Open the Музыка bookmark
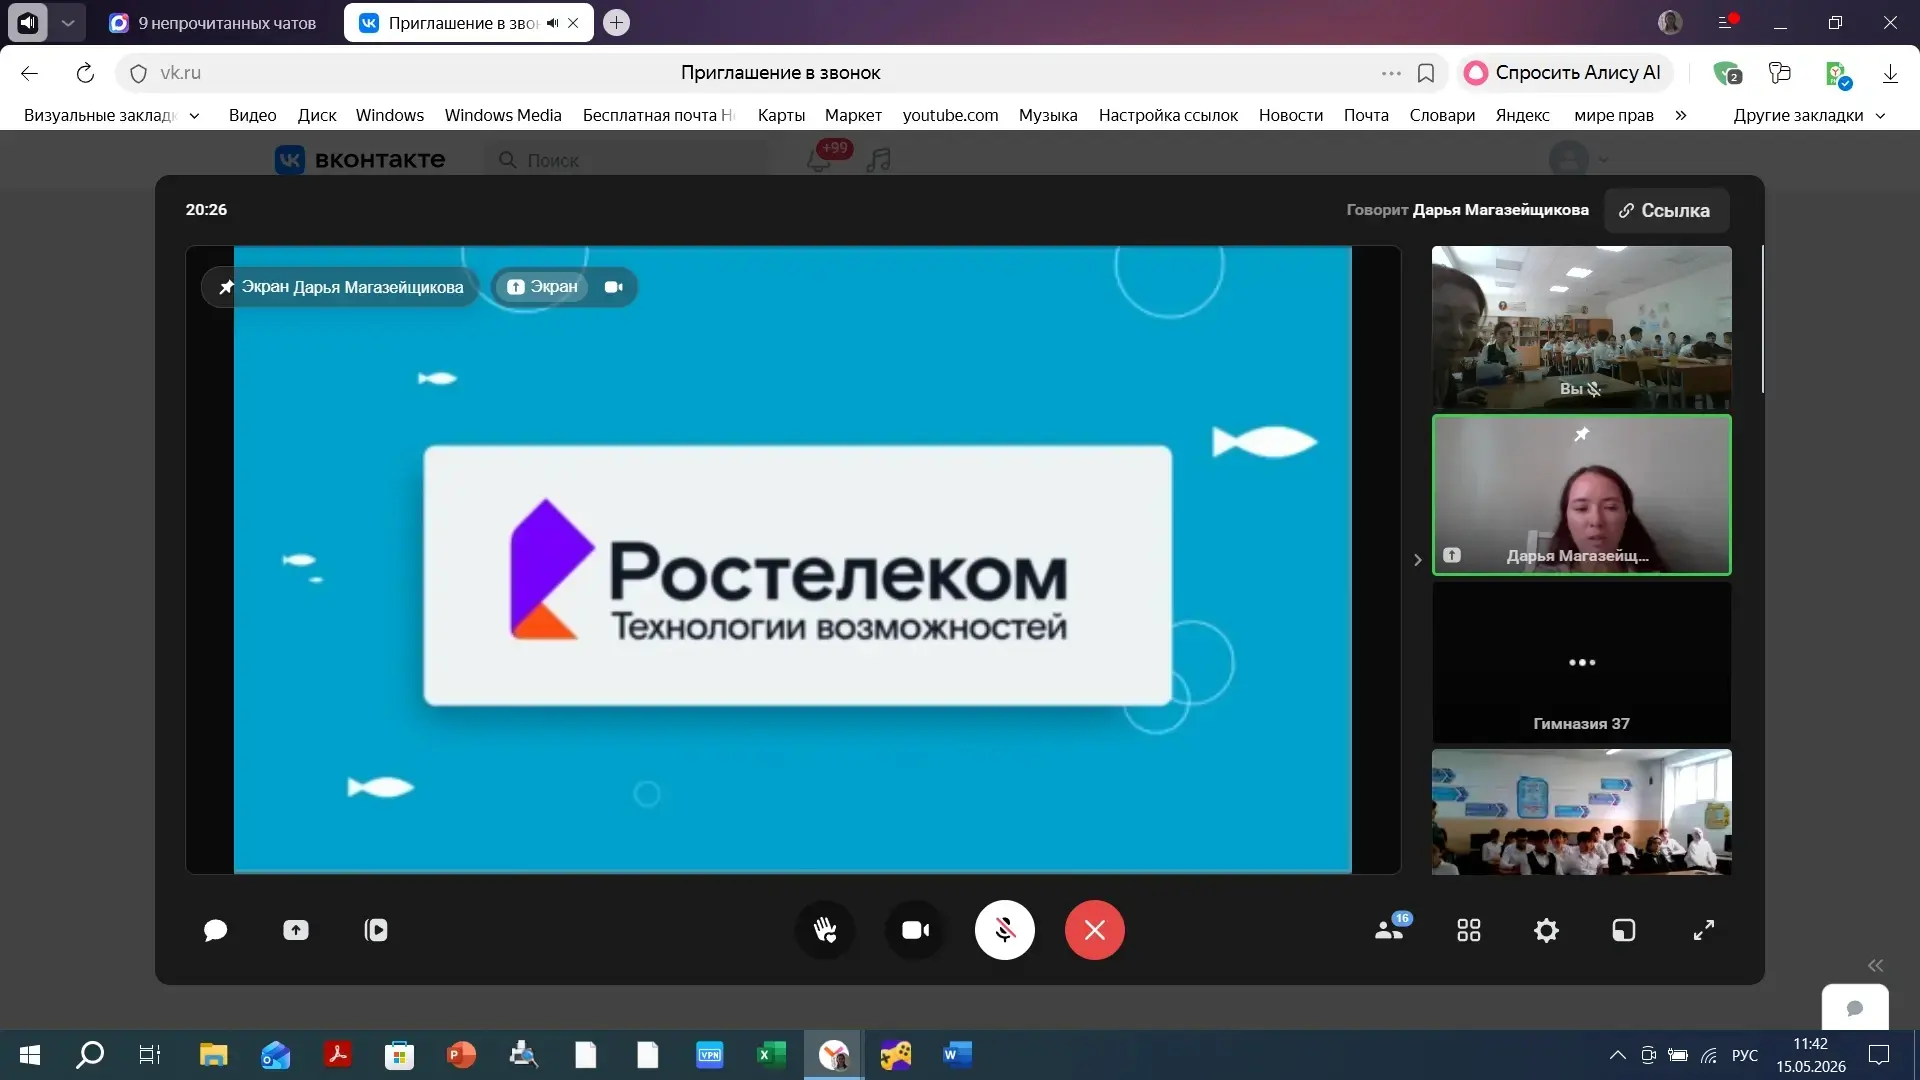This screenshot has width=1920, height=1080. tap(1048, 115)
